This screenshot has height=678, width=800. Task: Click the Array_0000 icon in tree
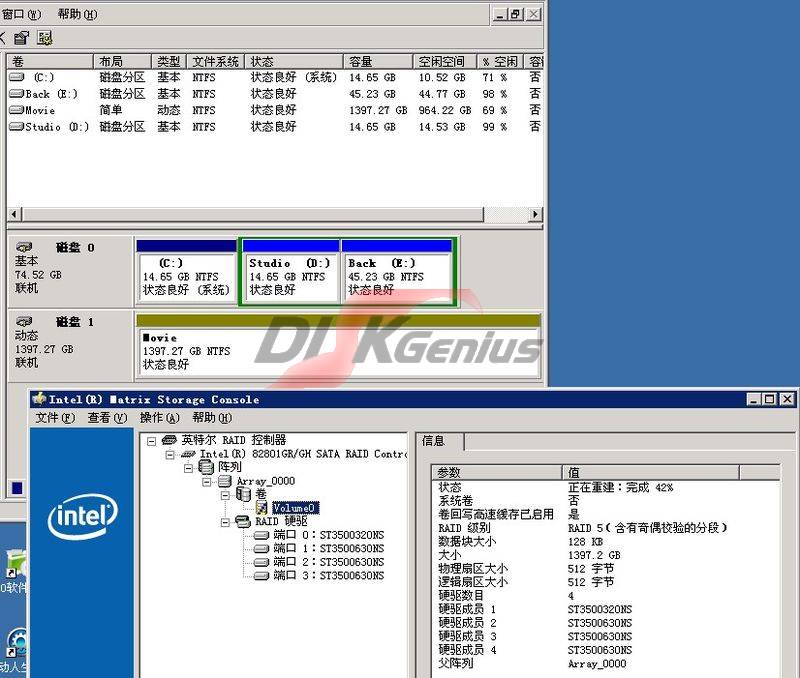pyautogui.click(x=225, y=481)
